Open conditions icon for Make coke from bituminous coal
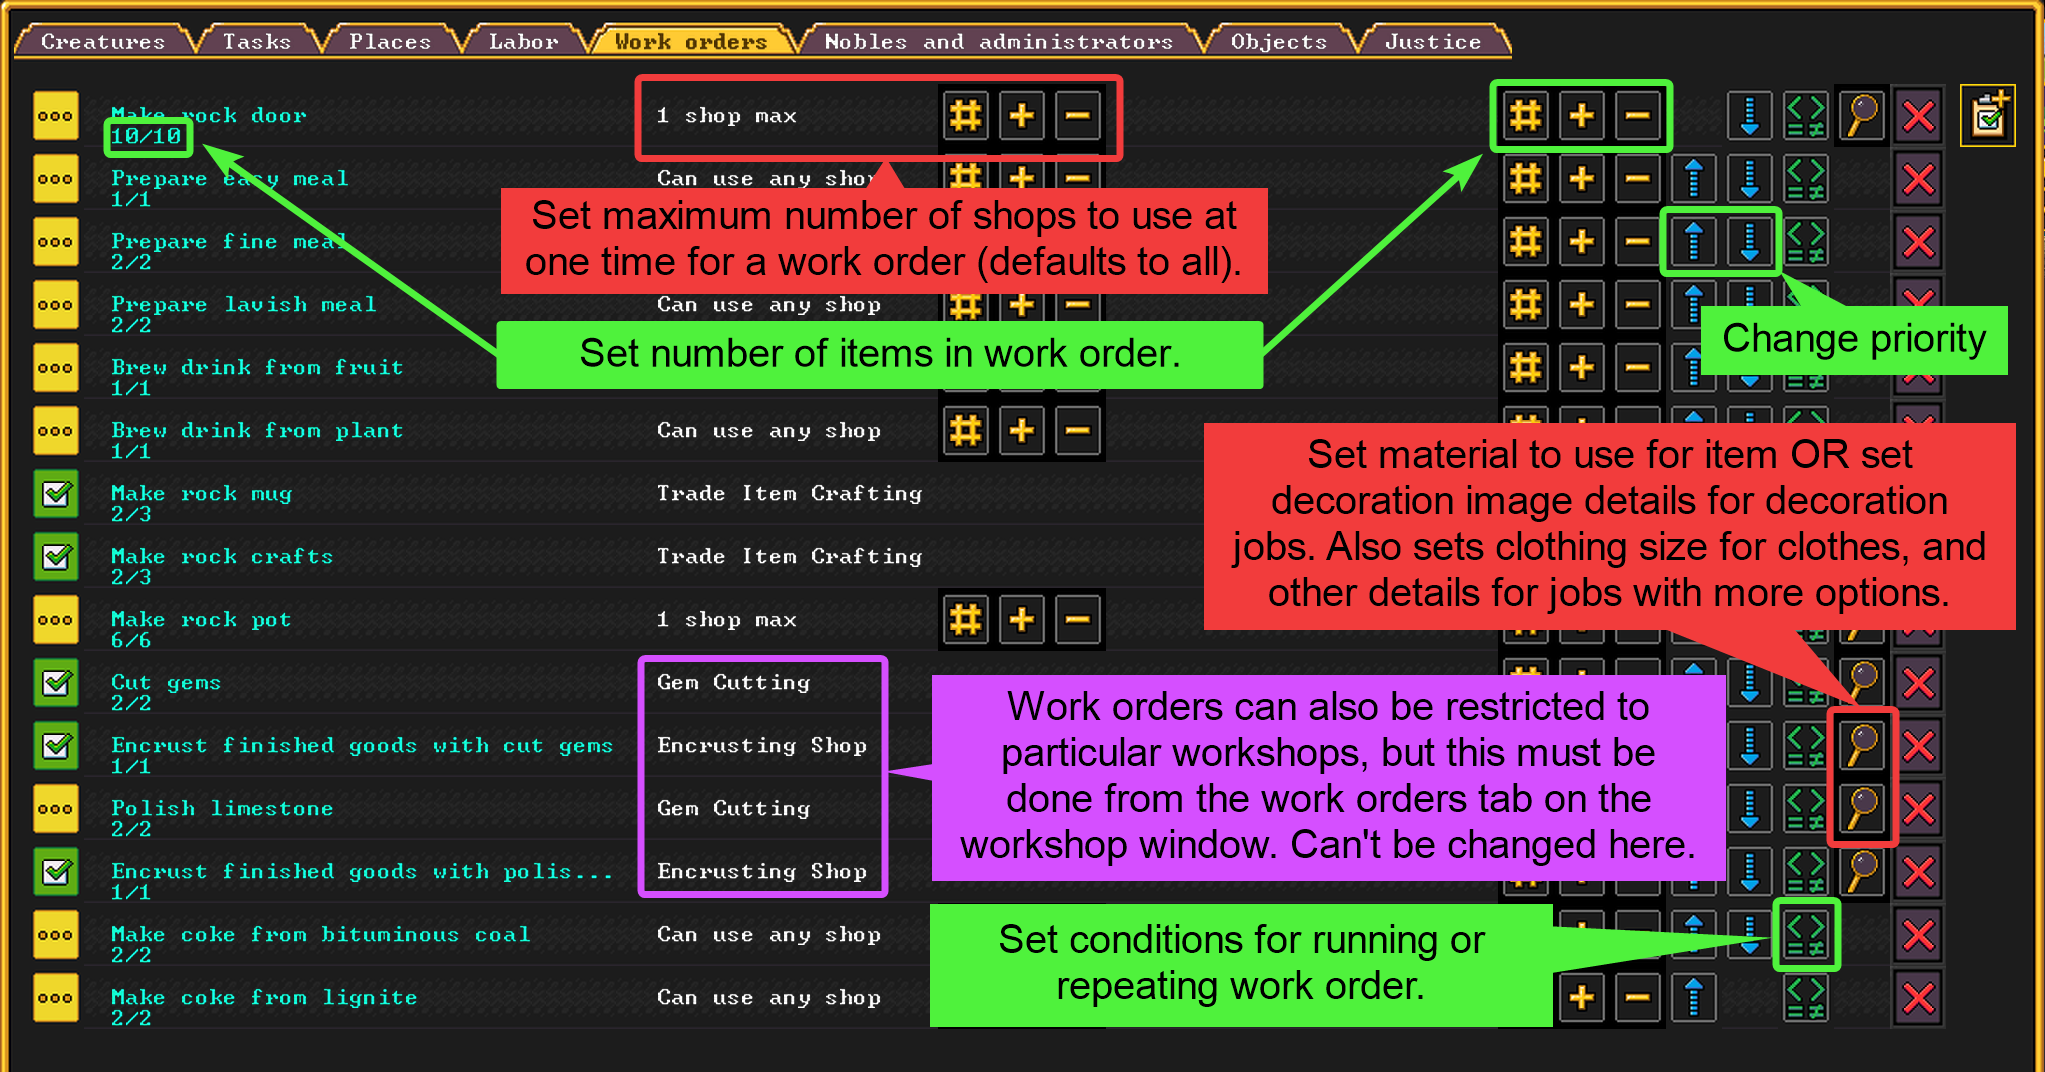This screenshot has height=1072, width=2045. [1806, 934]
